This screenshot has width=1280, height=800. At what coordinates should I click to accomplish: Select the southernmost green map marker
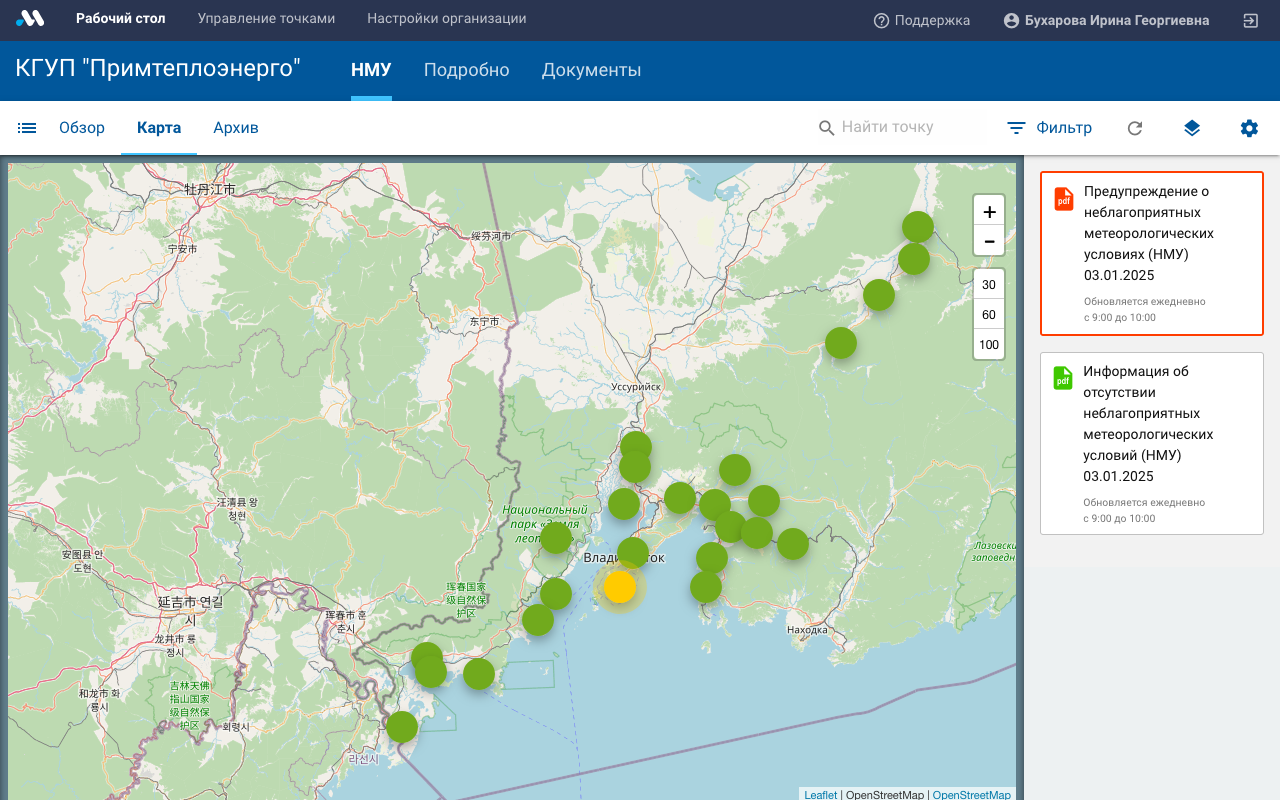click(x=402, y=726)
